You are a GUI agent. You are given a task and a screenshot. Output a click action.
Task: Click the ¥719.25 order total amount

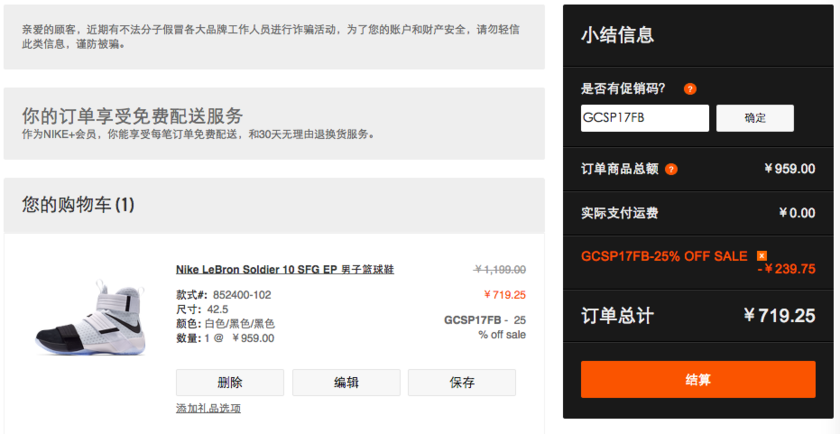[x=779, y=316]
